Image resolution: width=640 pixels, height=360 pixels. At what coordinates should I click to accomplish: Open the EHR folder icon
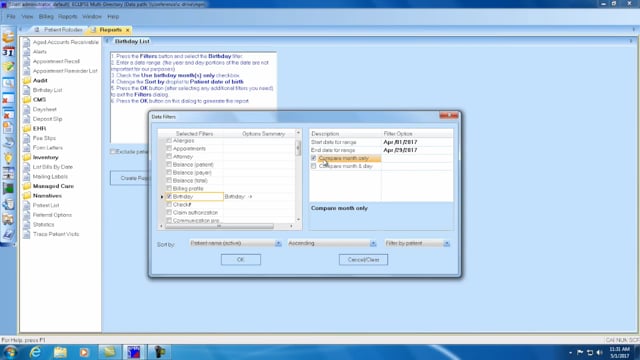(x=27, y=129)
